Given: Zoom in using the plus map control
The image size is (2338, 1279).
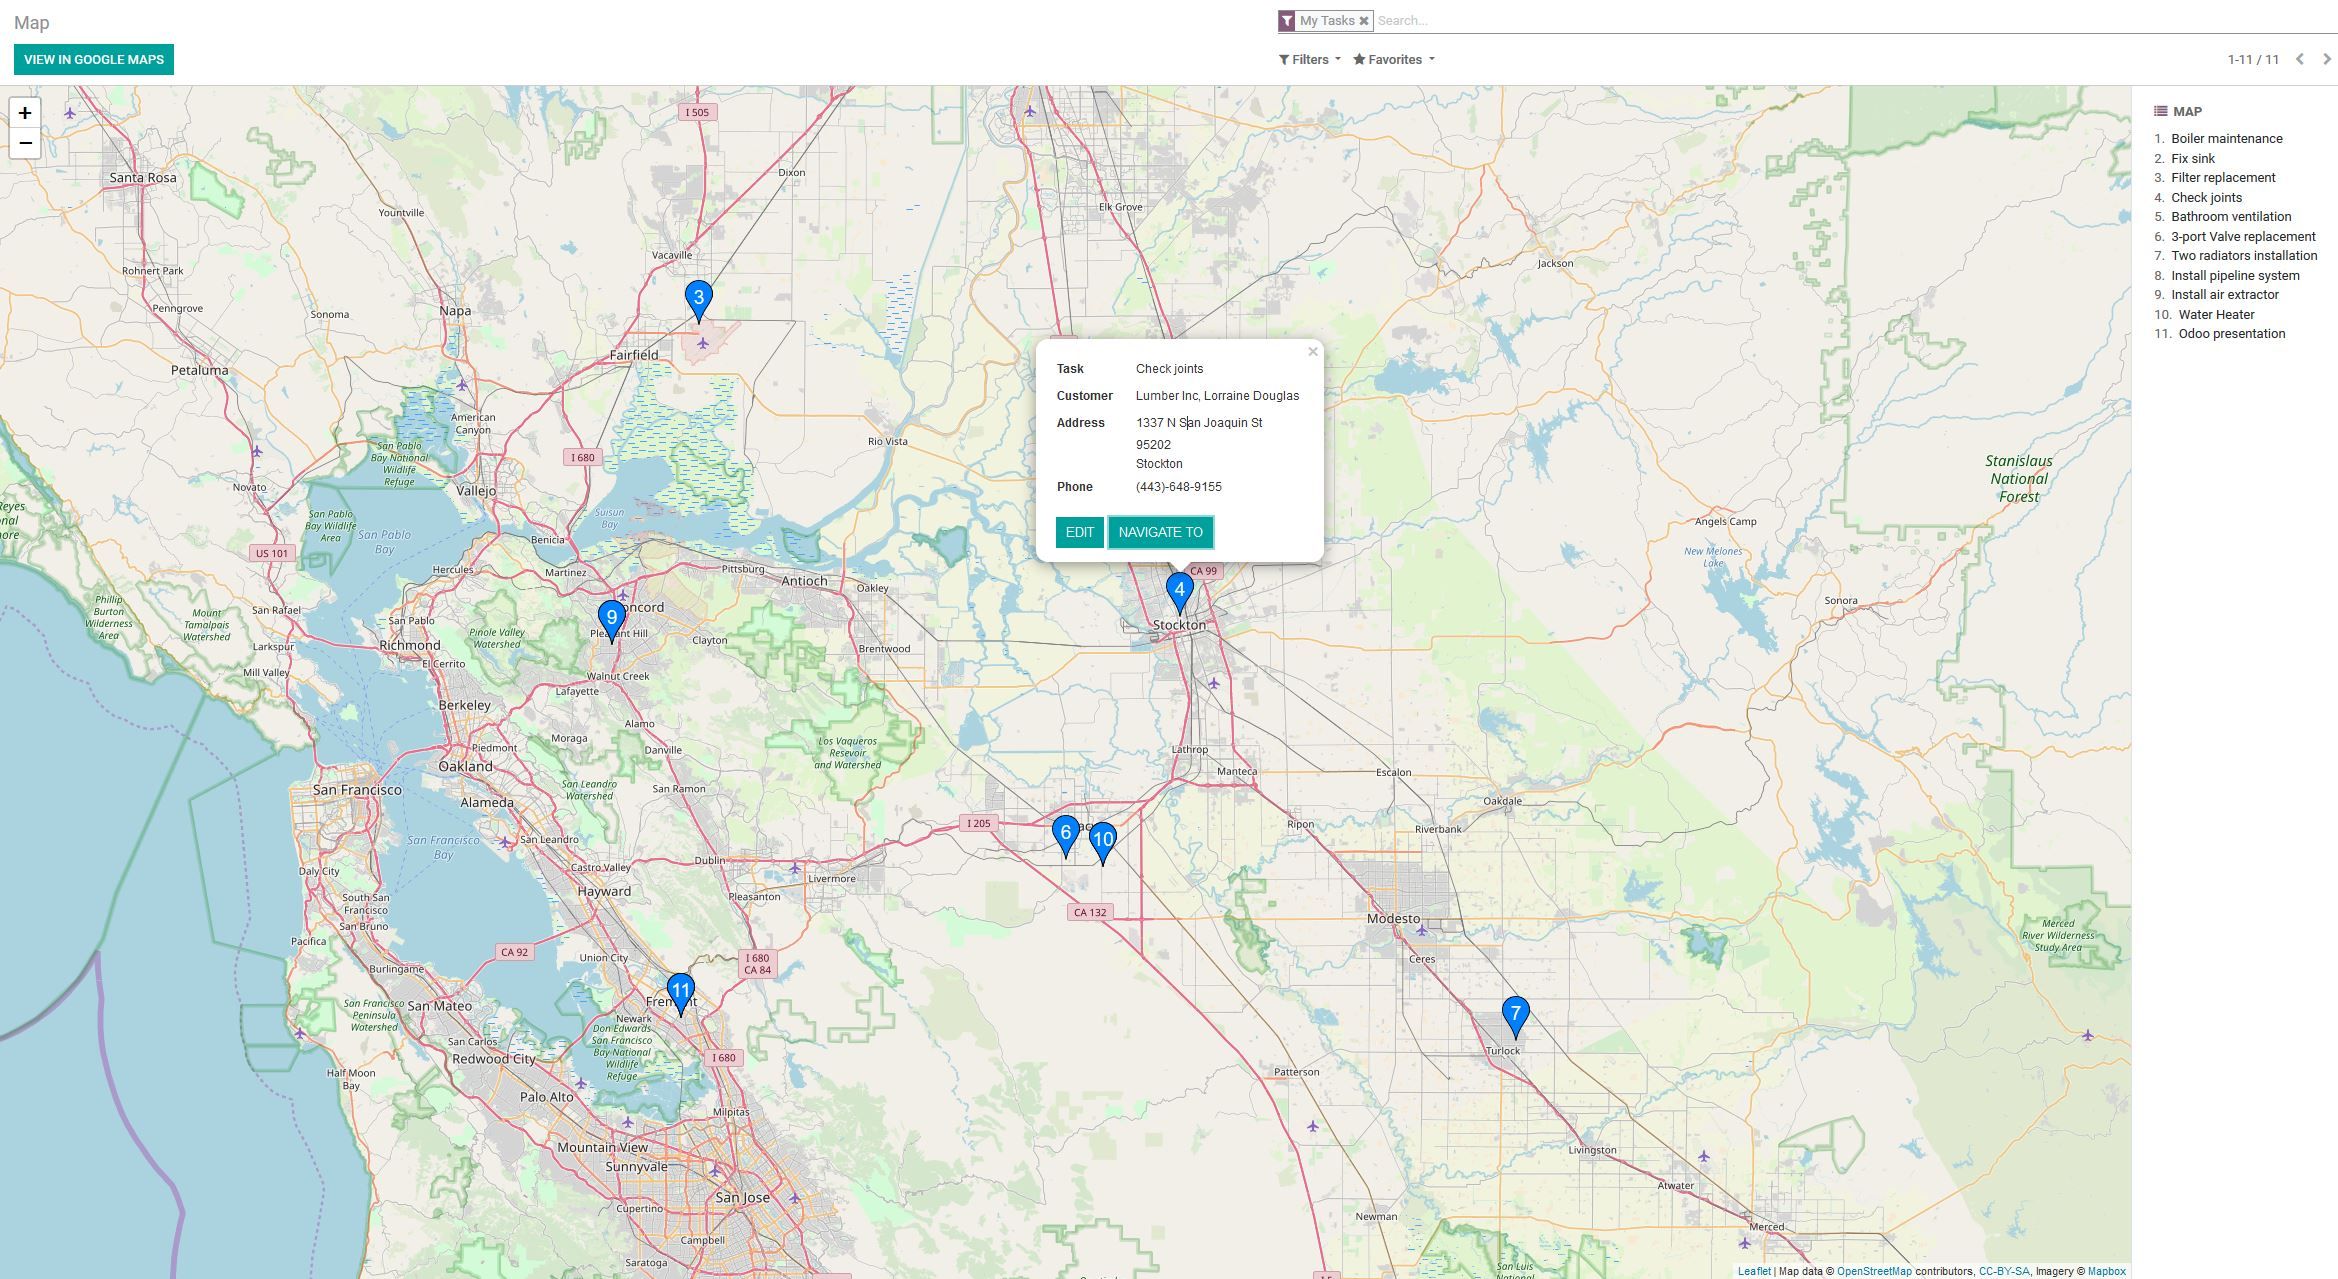Looking at the screenshot, I should (x=24, y=113).
